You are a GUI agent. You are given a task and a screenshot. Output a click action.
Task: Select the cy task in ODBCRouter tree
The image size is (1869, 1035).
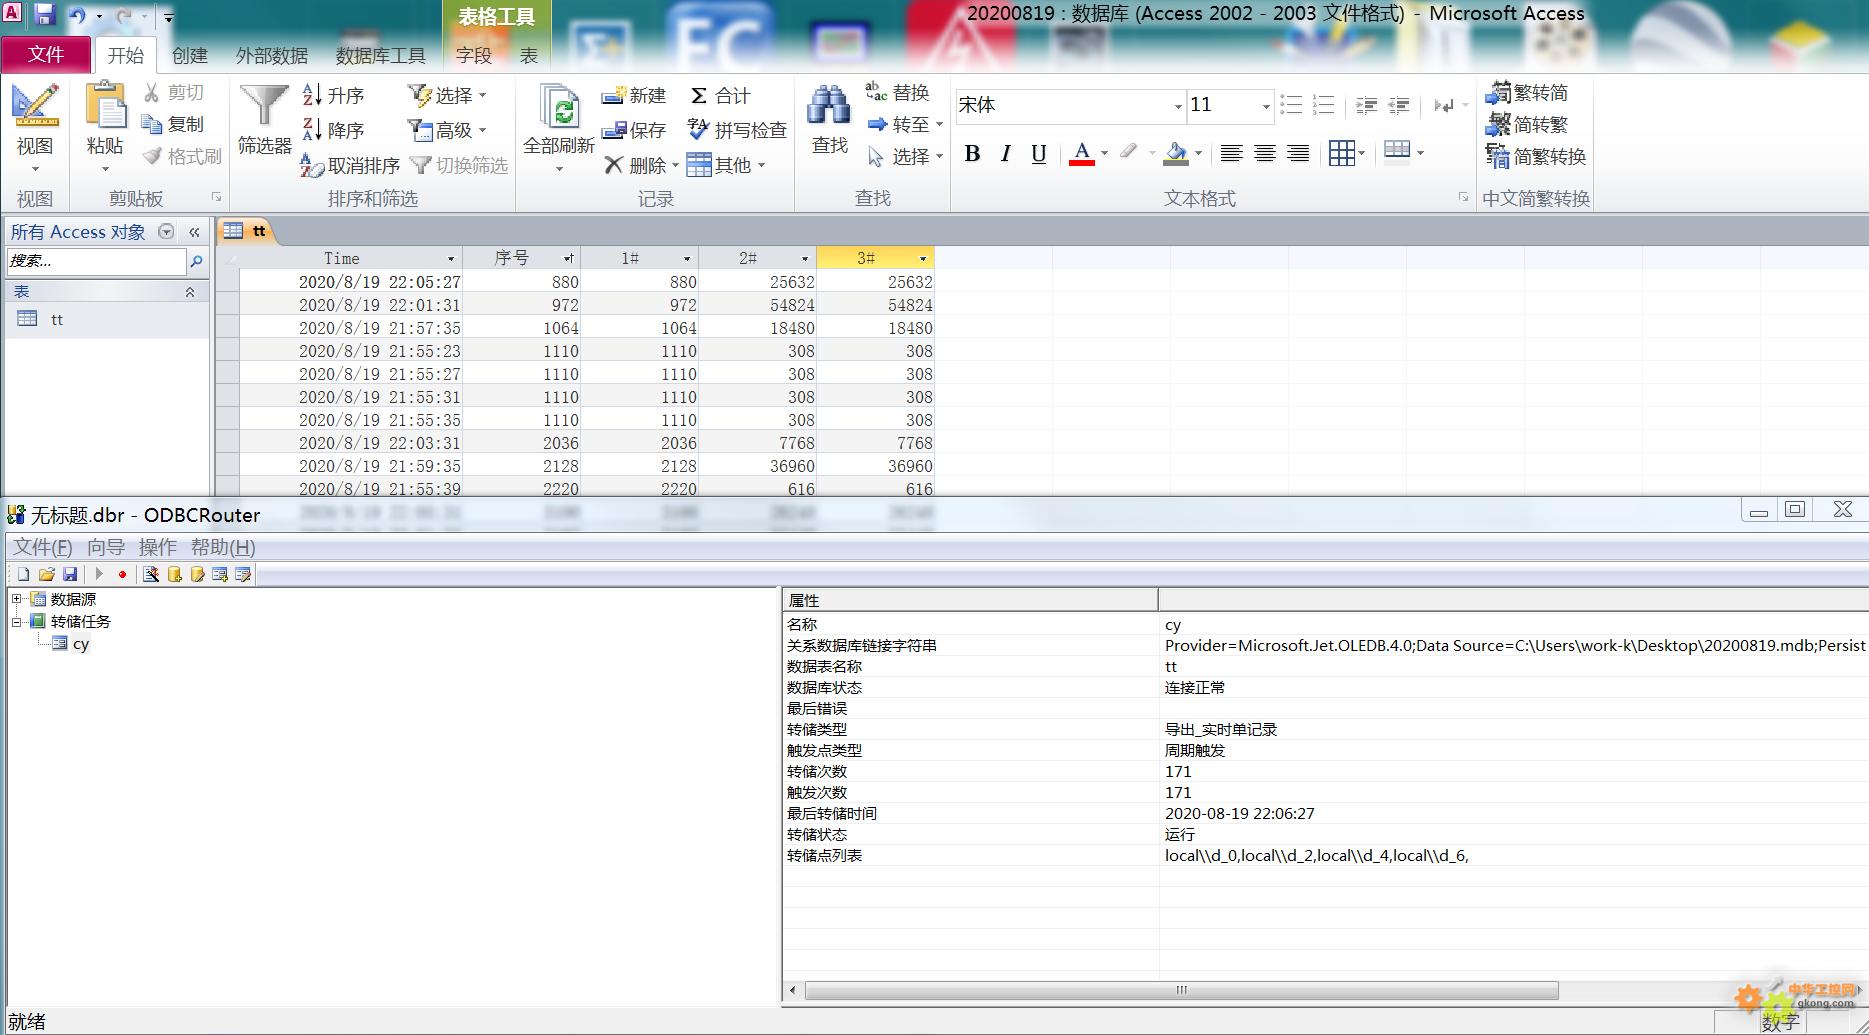click(x=81, y=644)
